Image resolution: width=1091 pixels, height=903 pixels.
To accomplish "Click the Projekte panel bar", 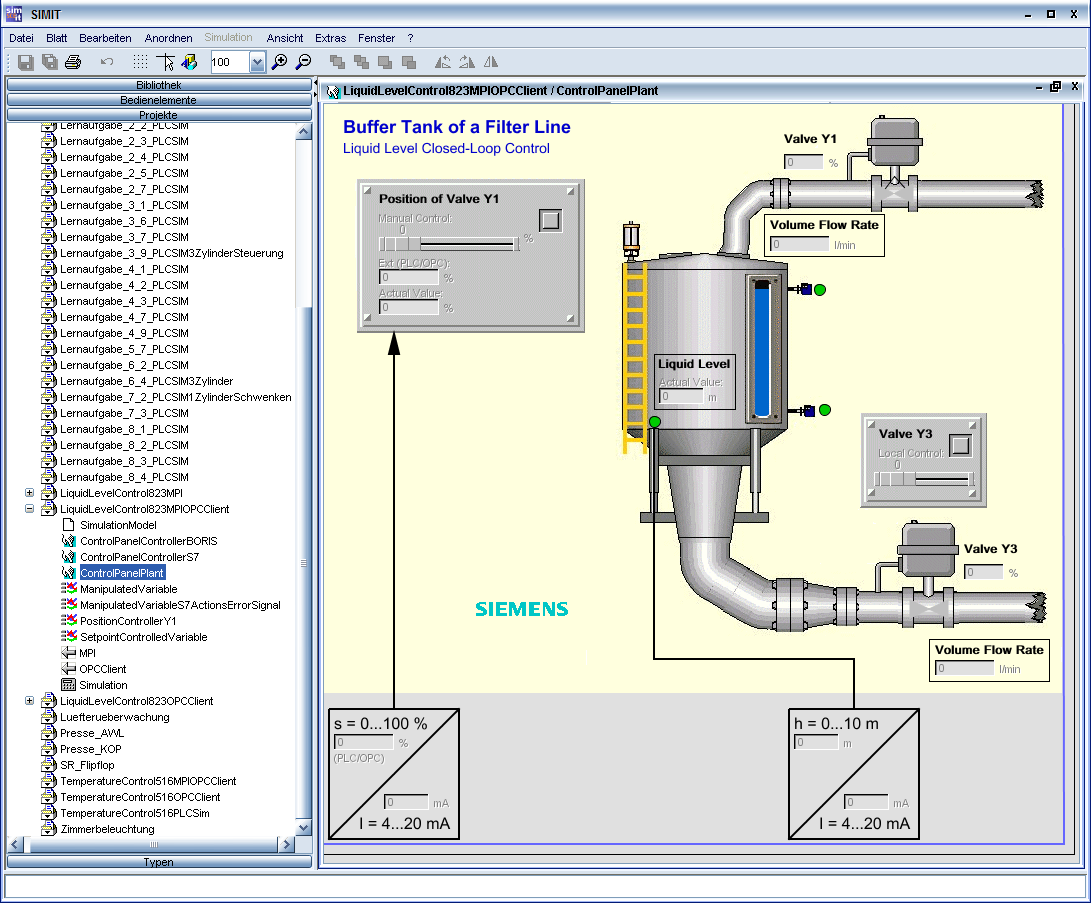I will [159, 115].
